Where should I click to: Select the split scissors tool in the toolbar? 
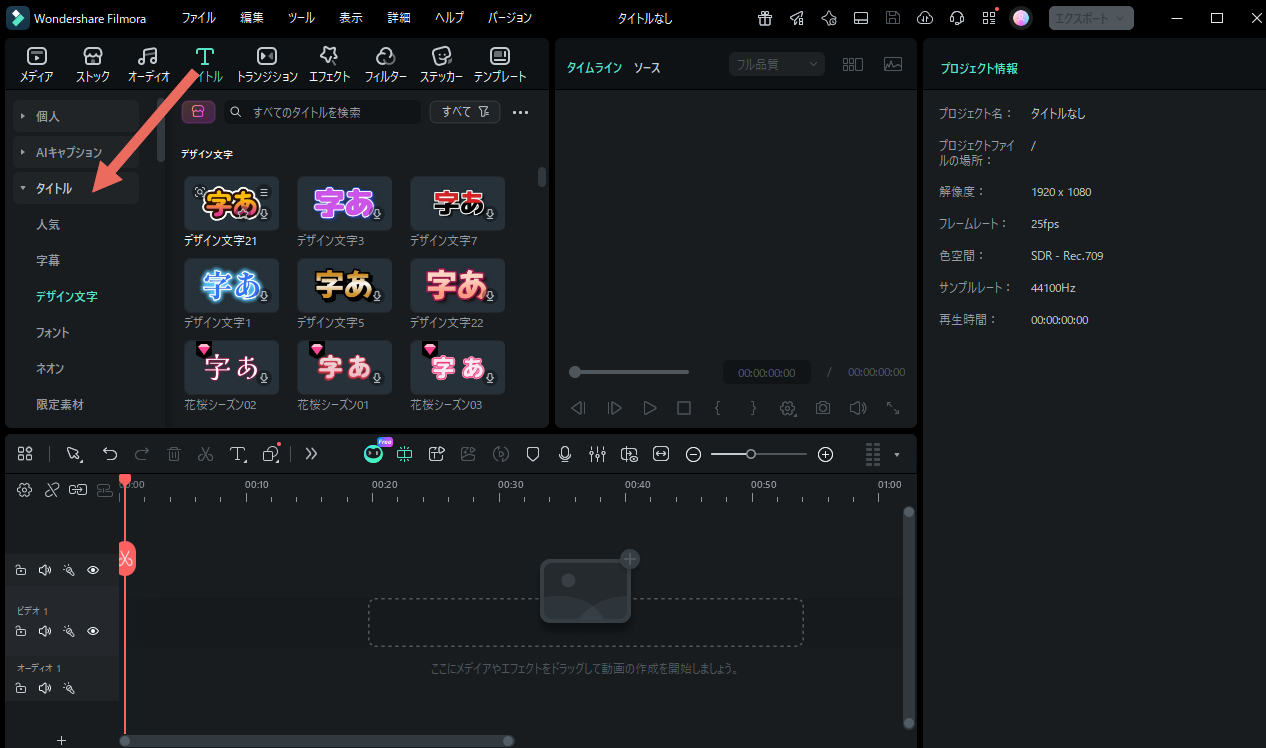tap(205, 454)
